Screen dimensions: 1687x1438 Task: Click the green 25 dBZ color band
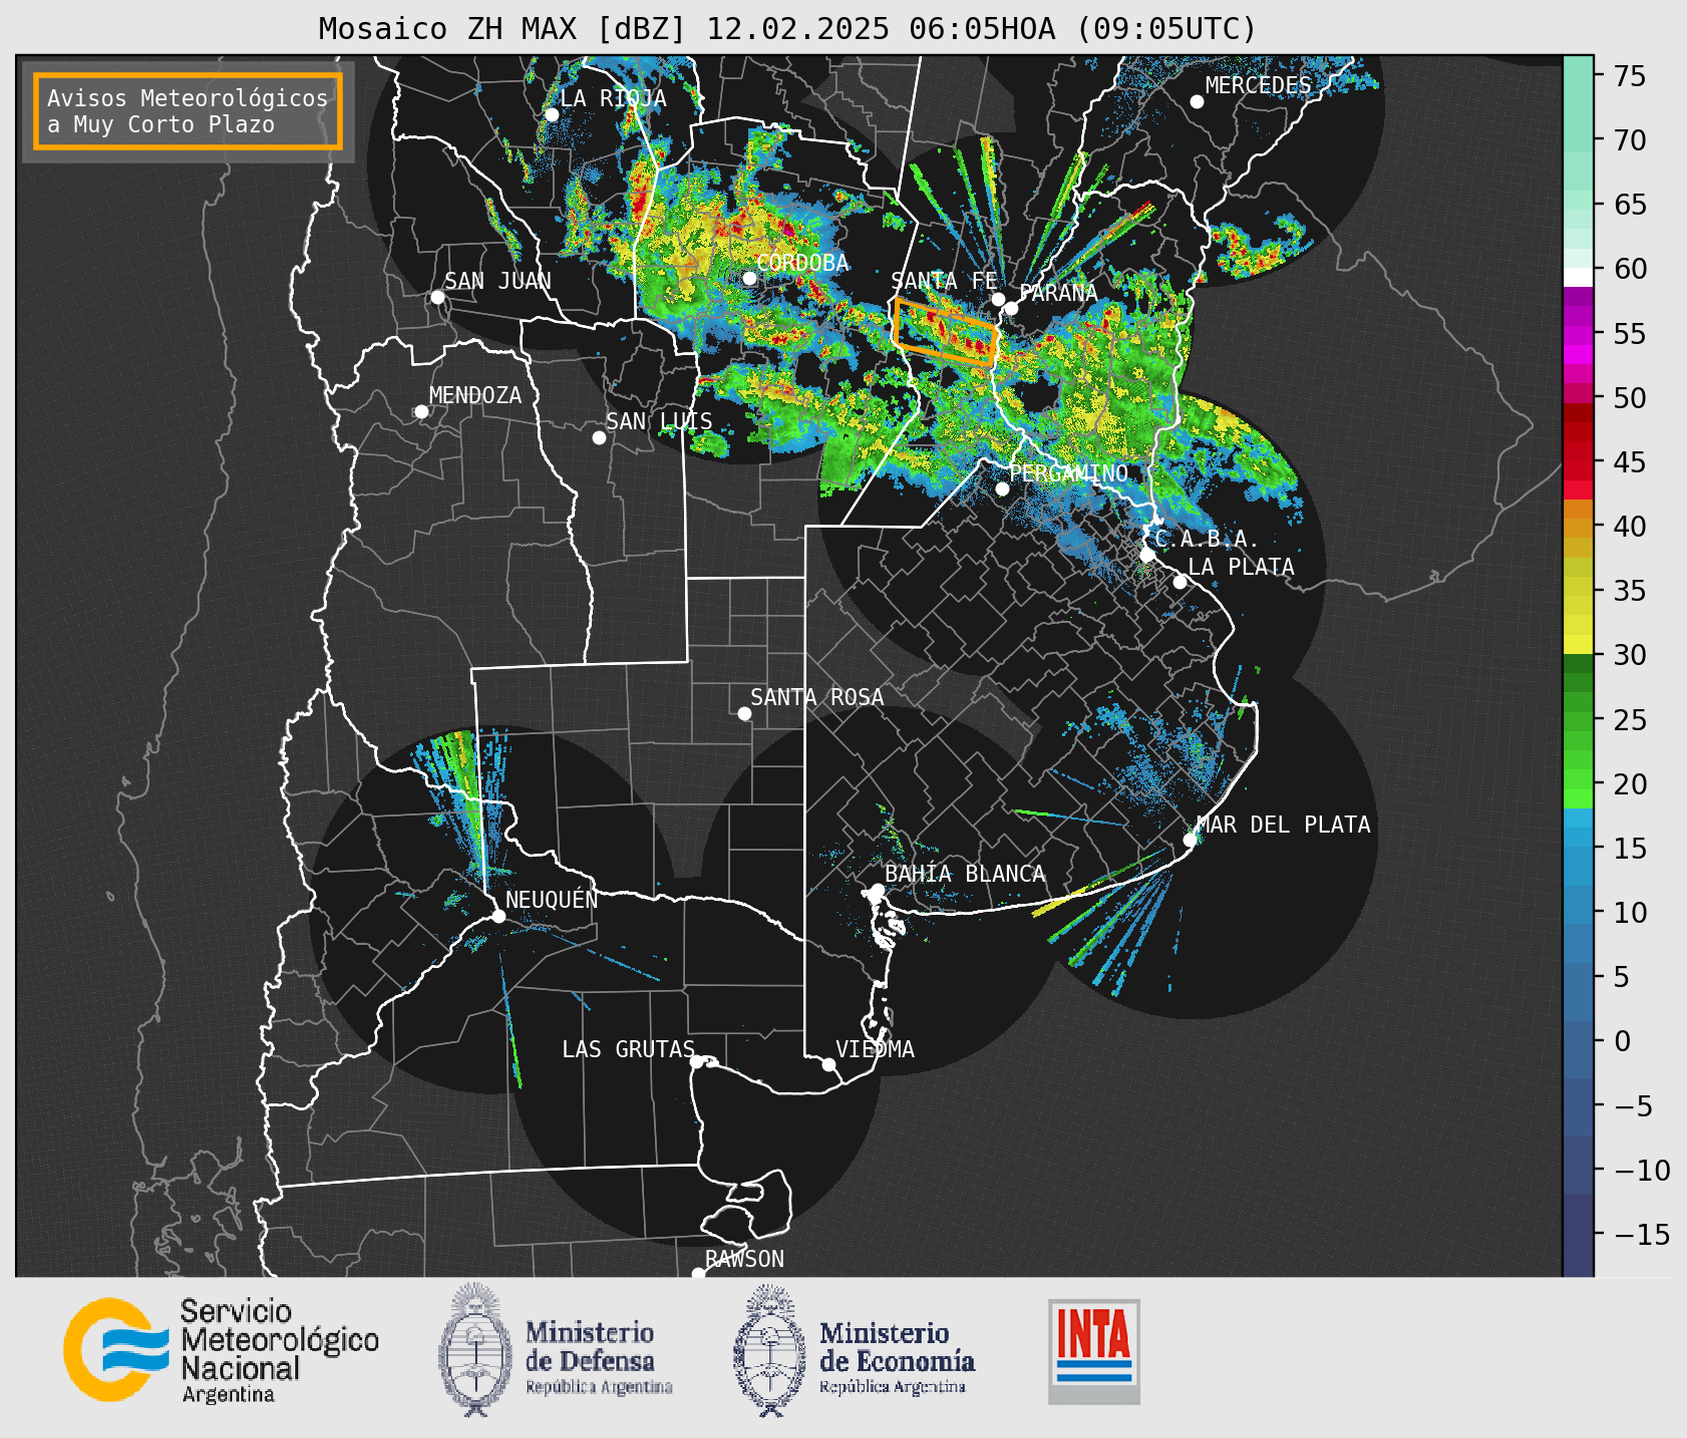click(1578, 720)
